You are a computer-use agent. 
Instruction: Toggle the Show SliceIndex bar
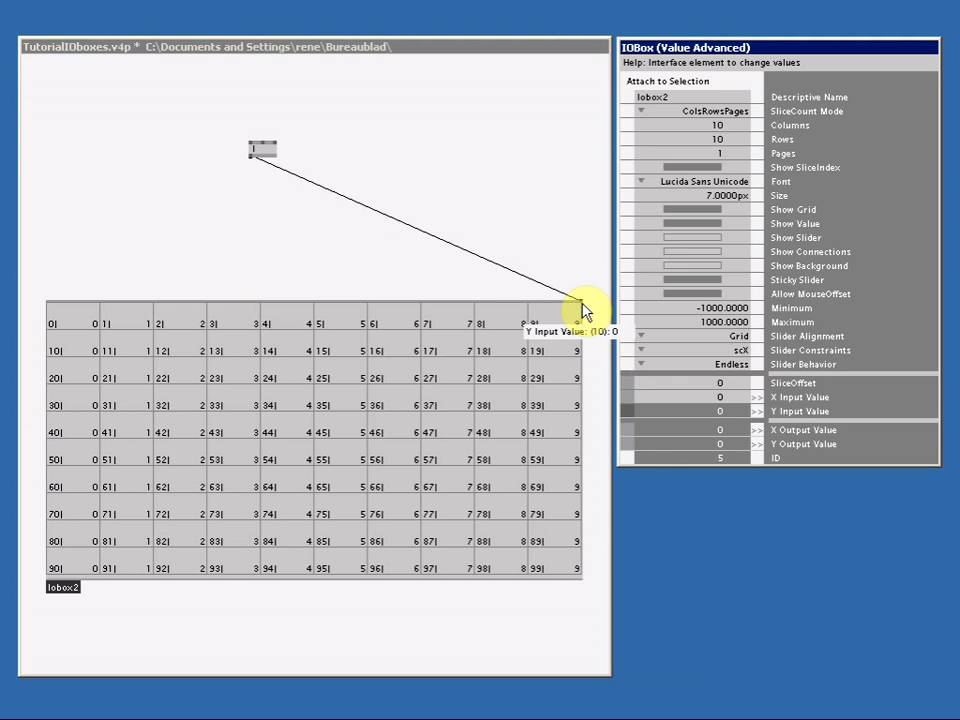point(692,167)
